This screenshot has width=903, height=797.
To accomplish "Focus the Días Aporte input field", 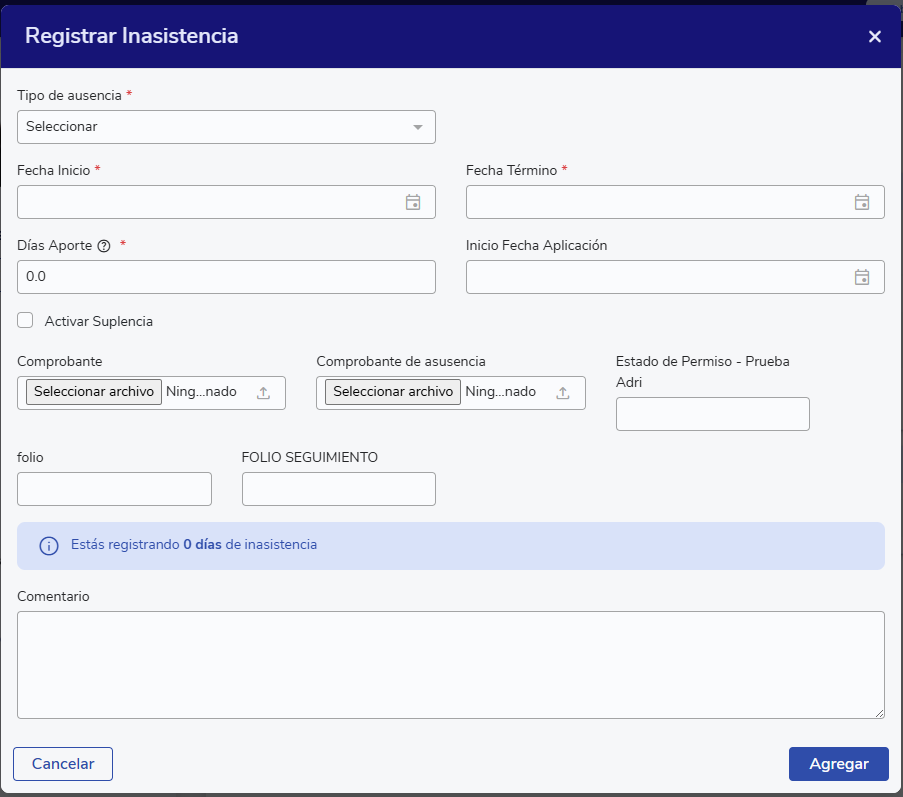I will pos(226,277).
